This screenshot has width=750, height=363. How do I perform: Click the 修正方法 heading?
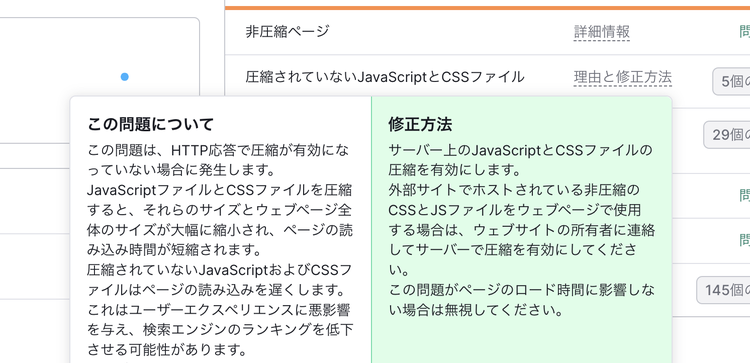pyautogui.click(x=420, y=124)
